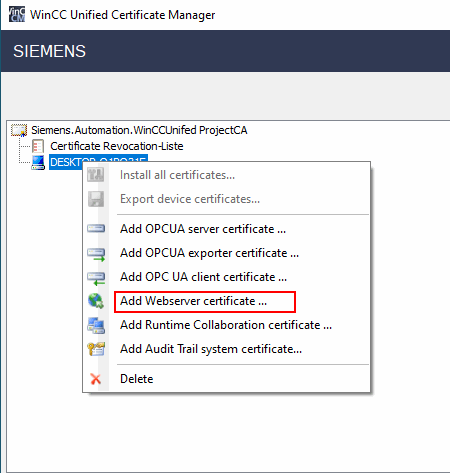Select Add Audit Trail system certificate...
The width and height of the screenshot is (450, 473).
(226, 349)
